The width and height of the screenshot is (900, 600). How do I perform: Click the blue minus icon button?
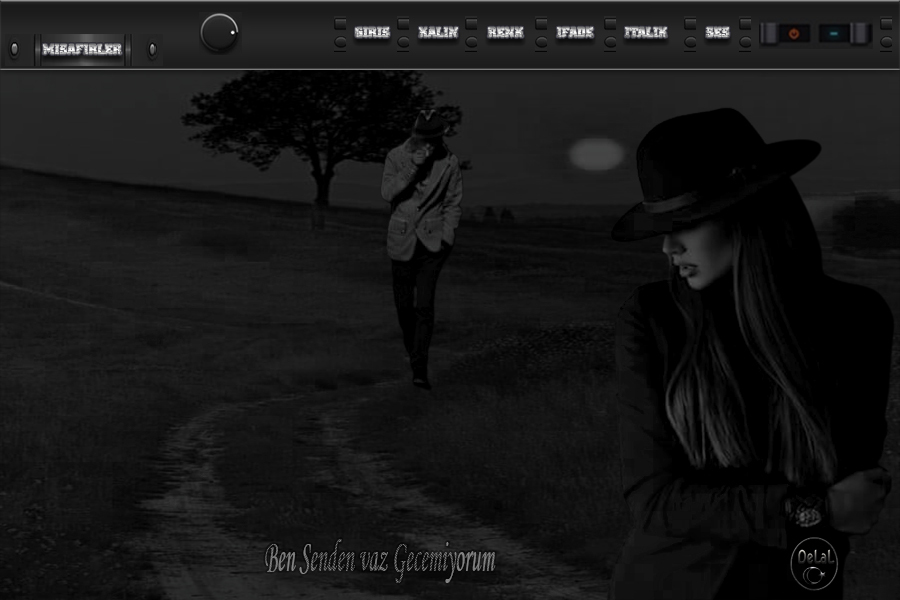[833, 33]
